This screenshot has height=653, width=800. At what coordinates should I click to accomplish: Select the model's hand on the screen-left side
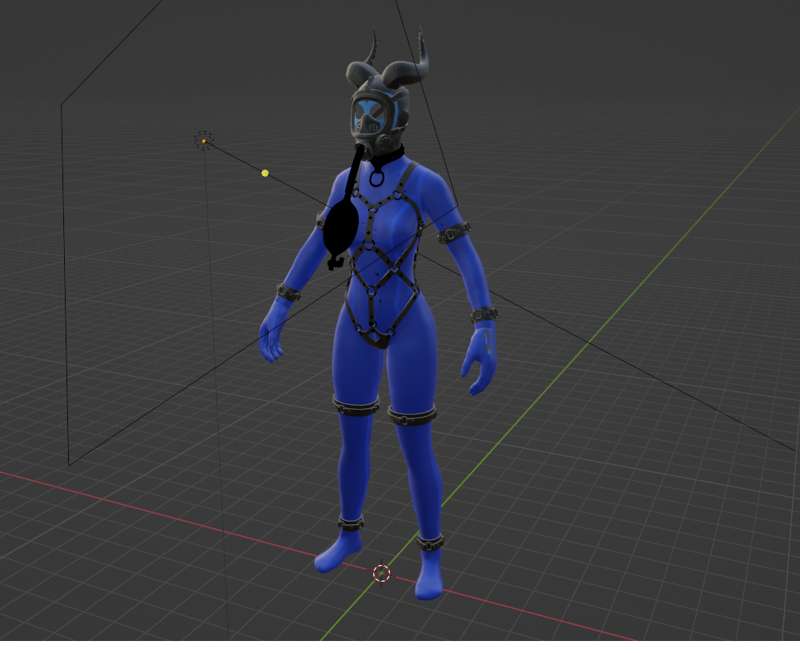[272, 334]
